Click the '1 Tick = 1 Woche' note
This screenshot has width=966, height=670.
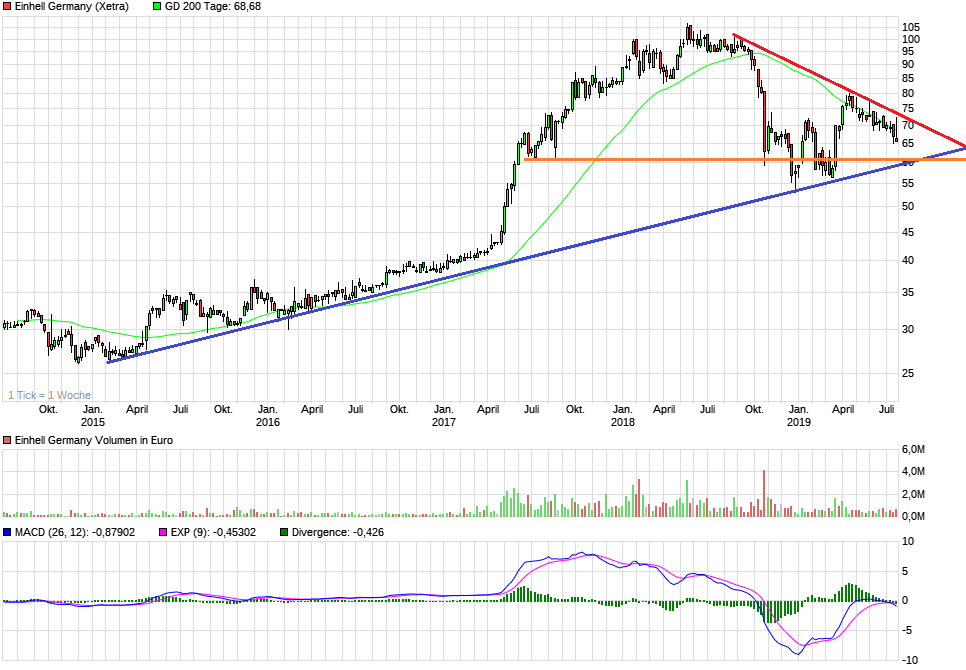tap(49, 395)
